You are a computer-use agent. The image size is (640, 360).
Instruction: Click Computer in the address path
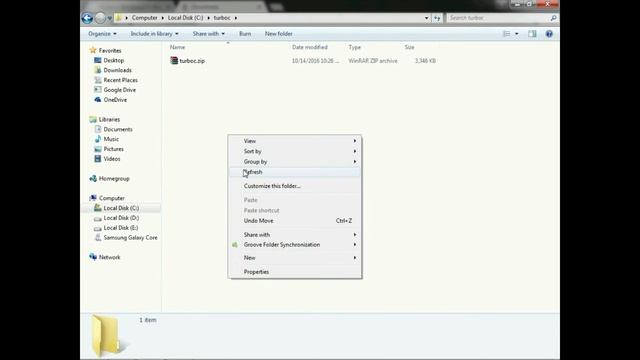pyautogui.click(x=144, y=18)
